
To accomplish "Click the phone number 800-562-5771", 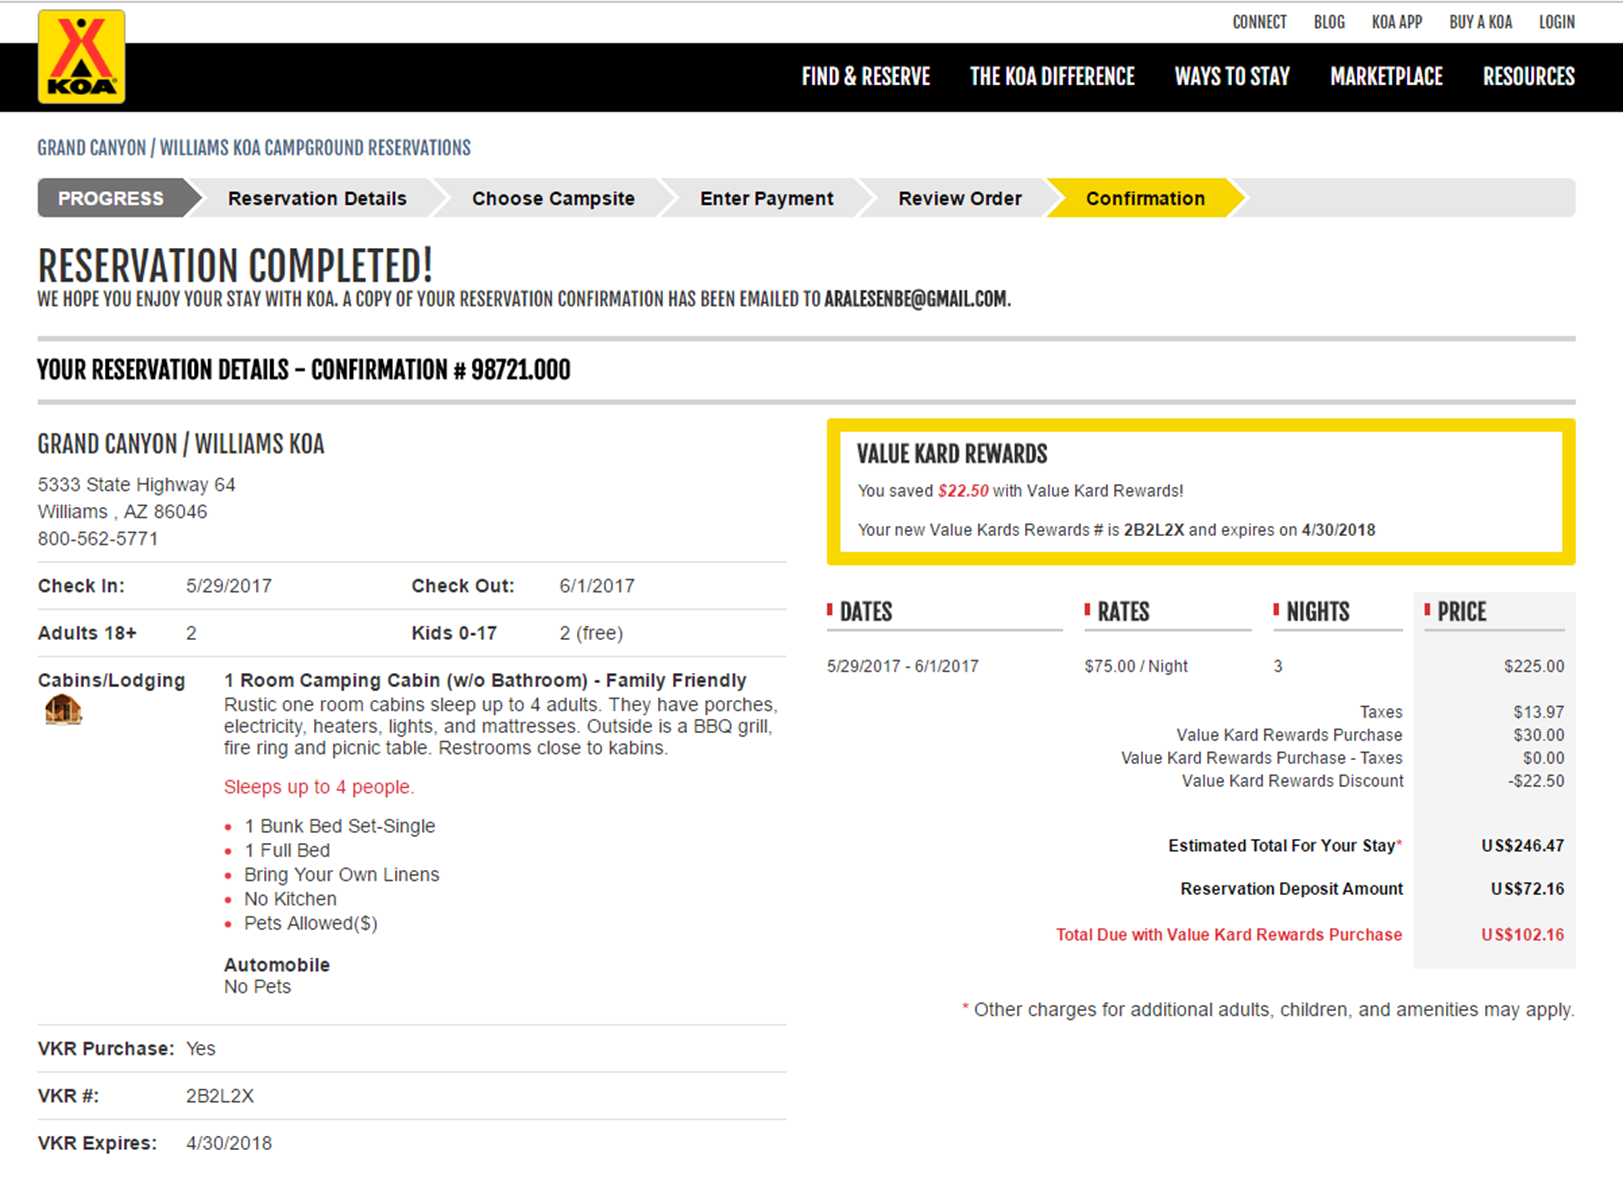I will click(98, 539).
